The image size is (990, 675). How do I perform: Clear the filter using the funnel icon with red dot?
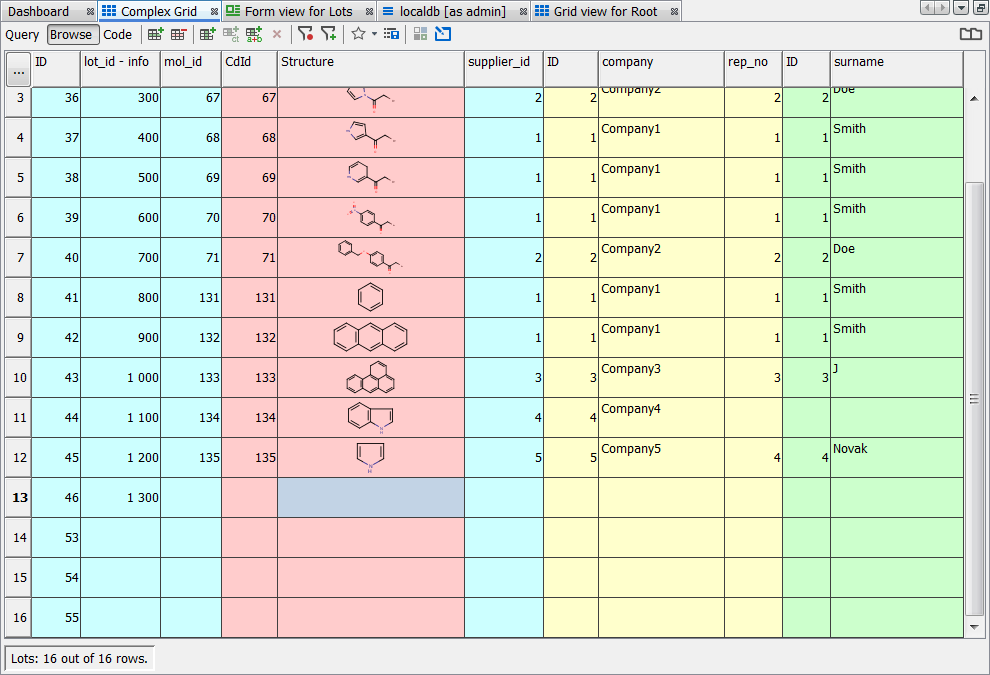pyautogui.click(x=305, y=34)
